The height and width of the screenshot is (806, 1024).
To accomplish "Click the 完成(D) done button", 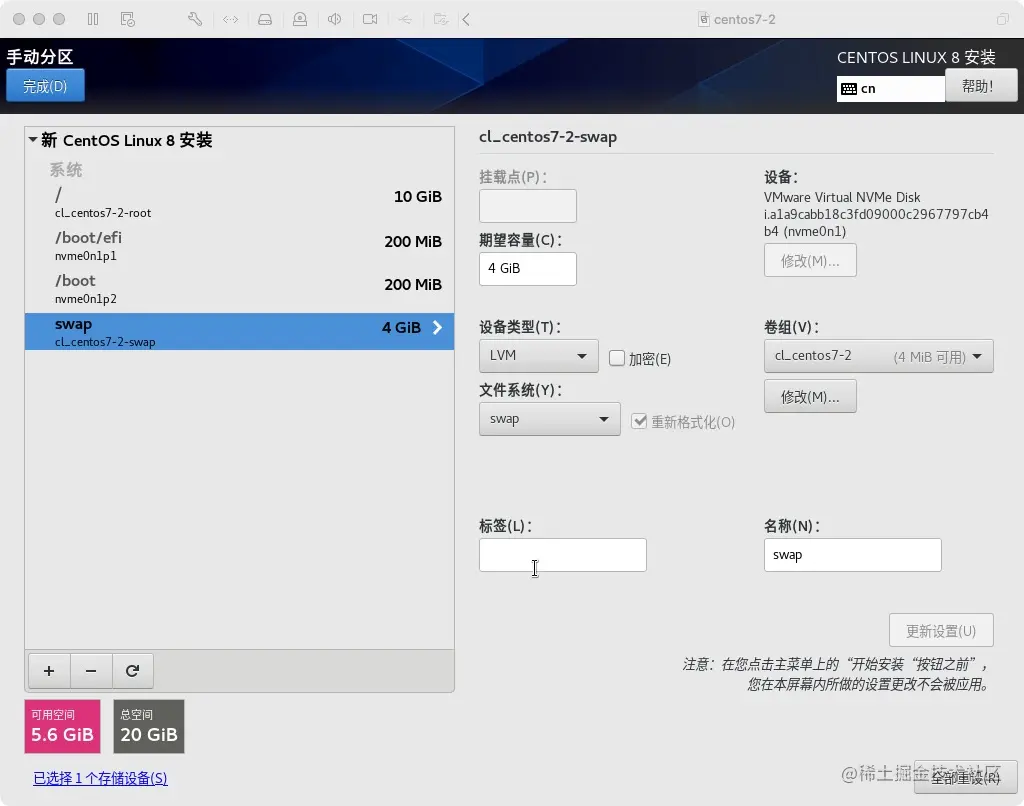I will (45, 86).
